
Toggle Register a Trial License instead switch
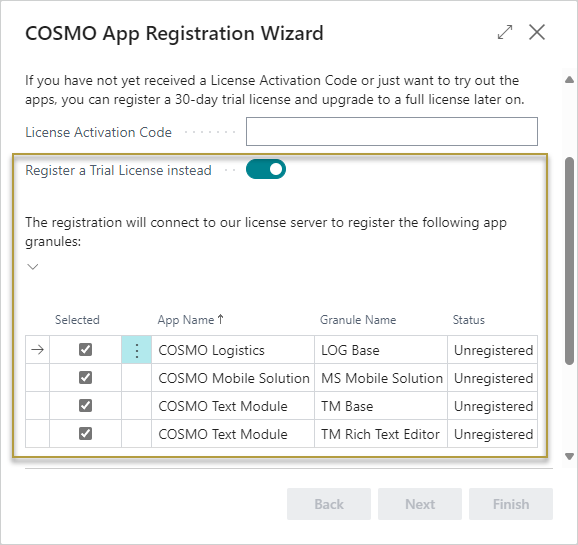click(x=266, y=169)
